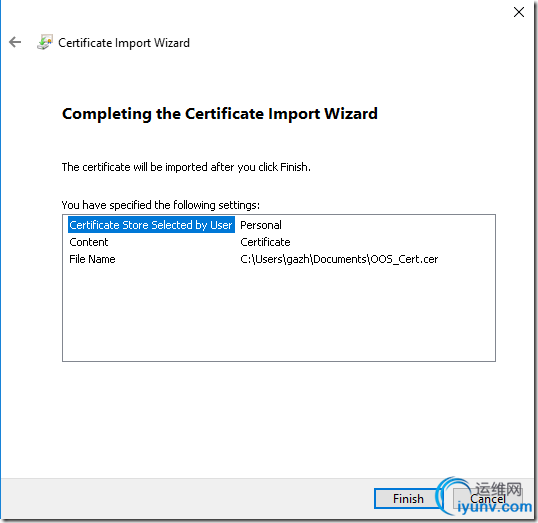Image resolution: width=538 pixels, height=523 pixels.
Task: Go back with the arrow icon
Action: pyautogui.click(x=15, y=42)
